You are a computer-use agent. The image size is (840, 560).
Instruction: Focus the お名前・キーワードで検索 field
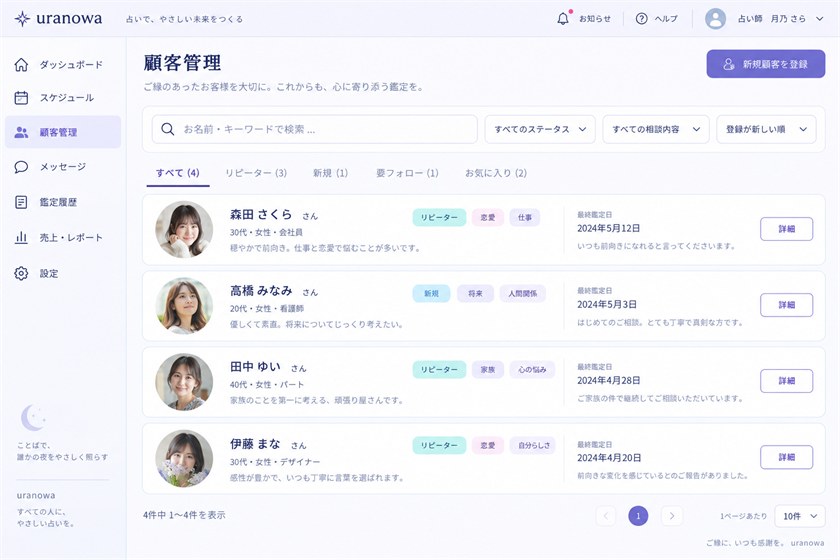pos(314,129)
